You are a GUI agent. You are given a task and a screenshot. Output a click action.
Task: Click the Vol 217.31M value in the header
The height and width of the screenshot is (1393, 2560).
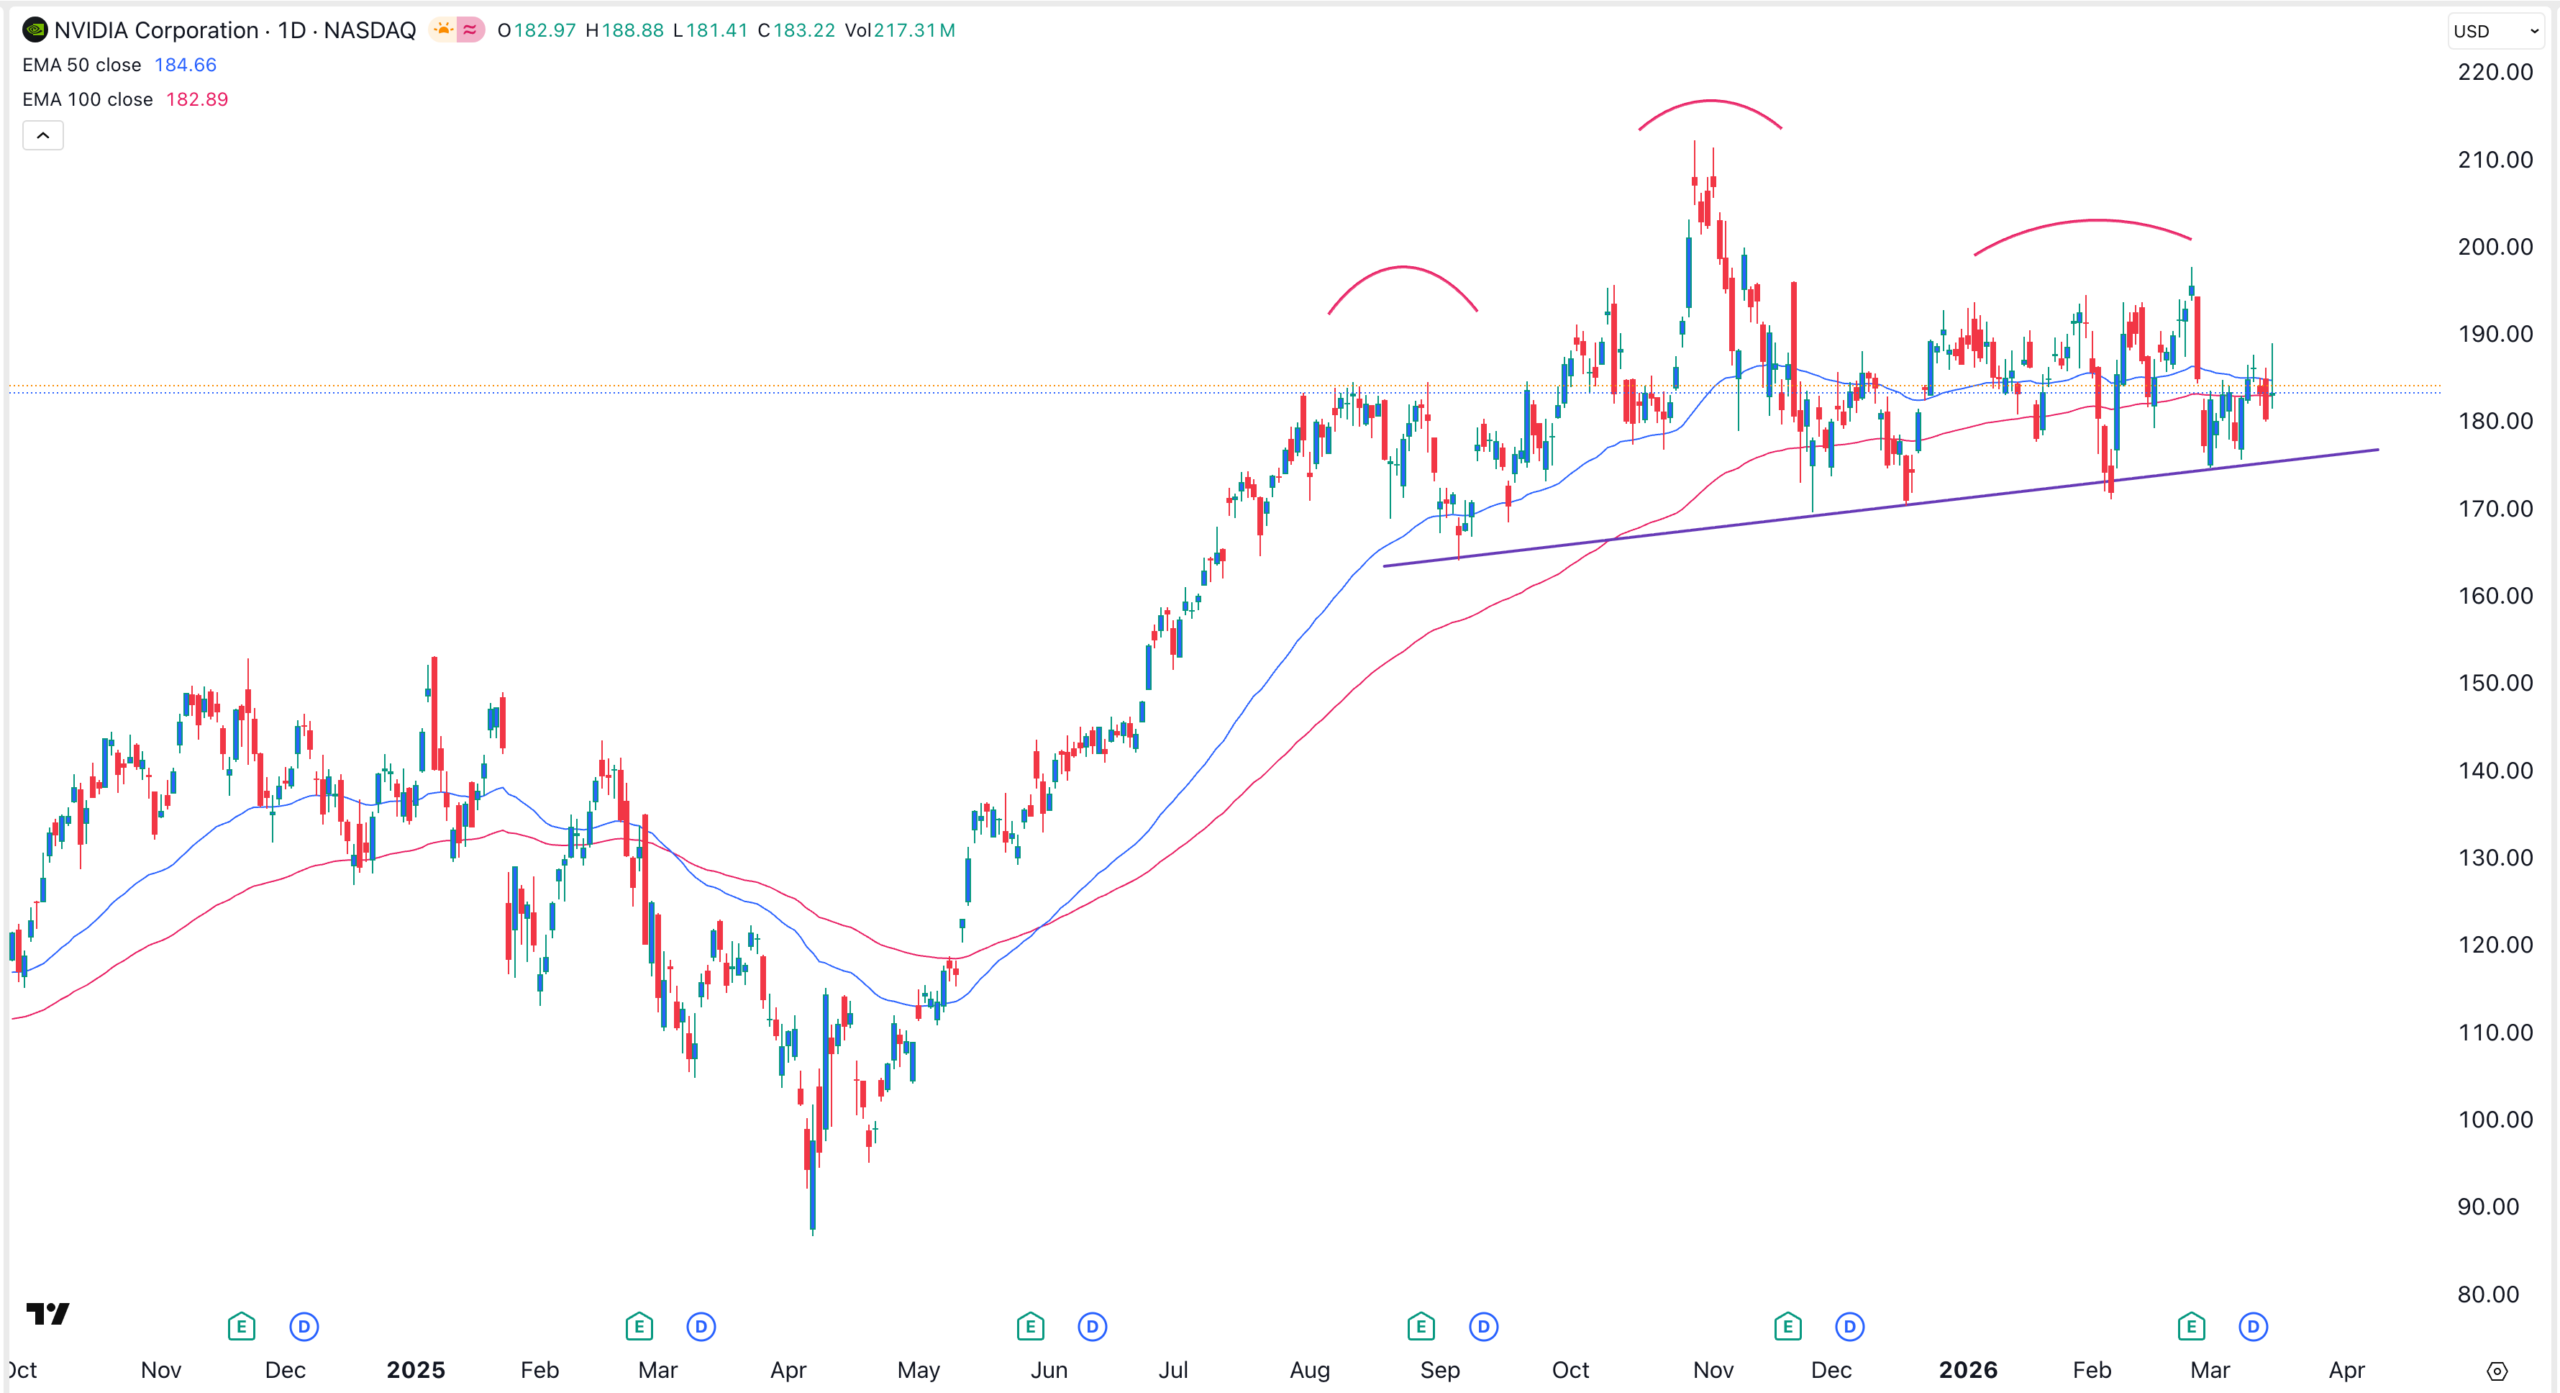click(x=912, y=30)
